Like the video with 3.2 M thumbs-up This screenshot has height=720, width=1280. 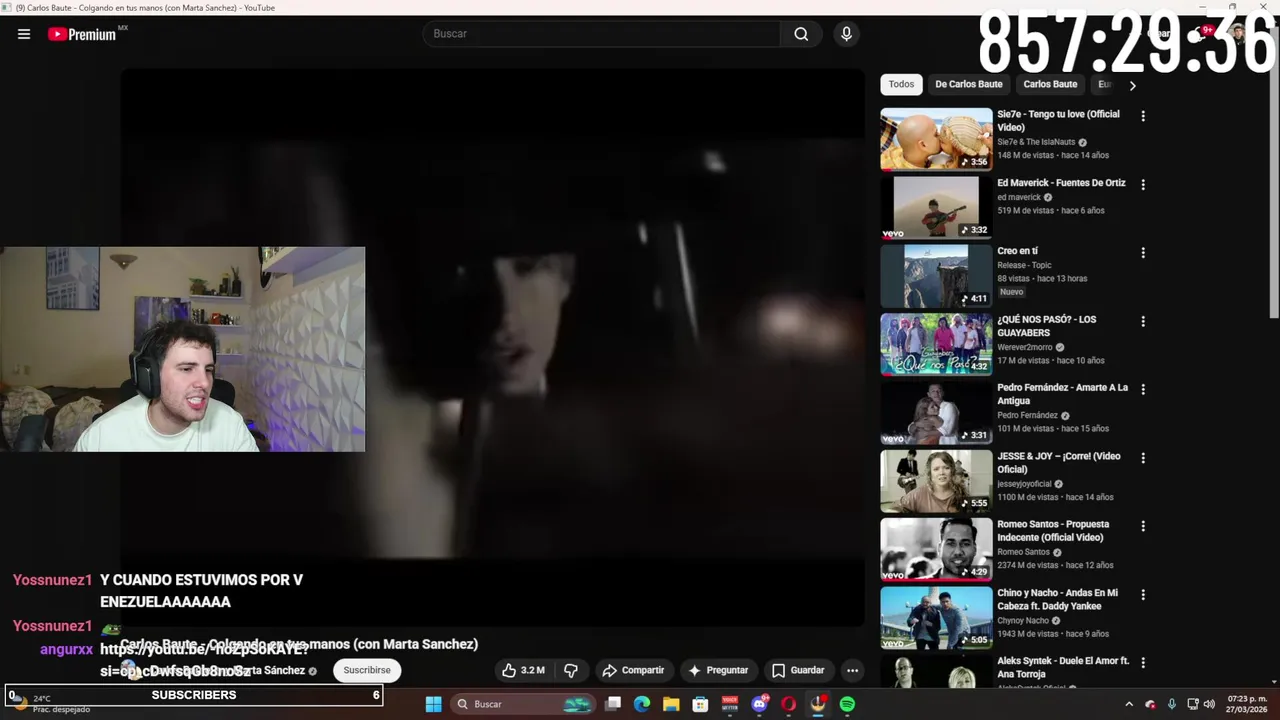(523, 670)
